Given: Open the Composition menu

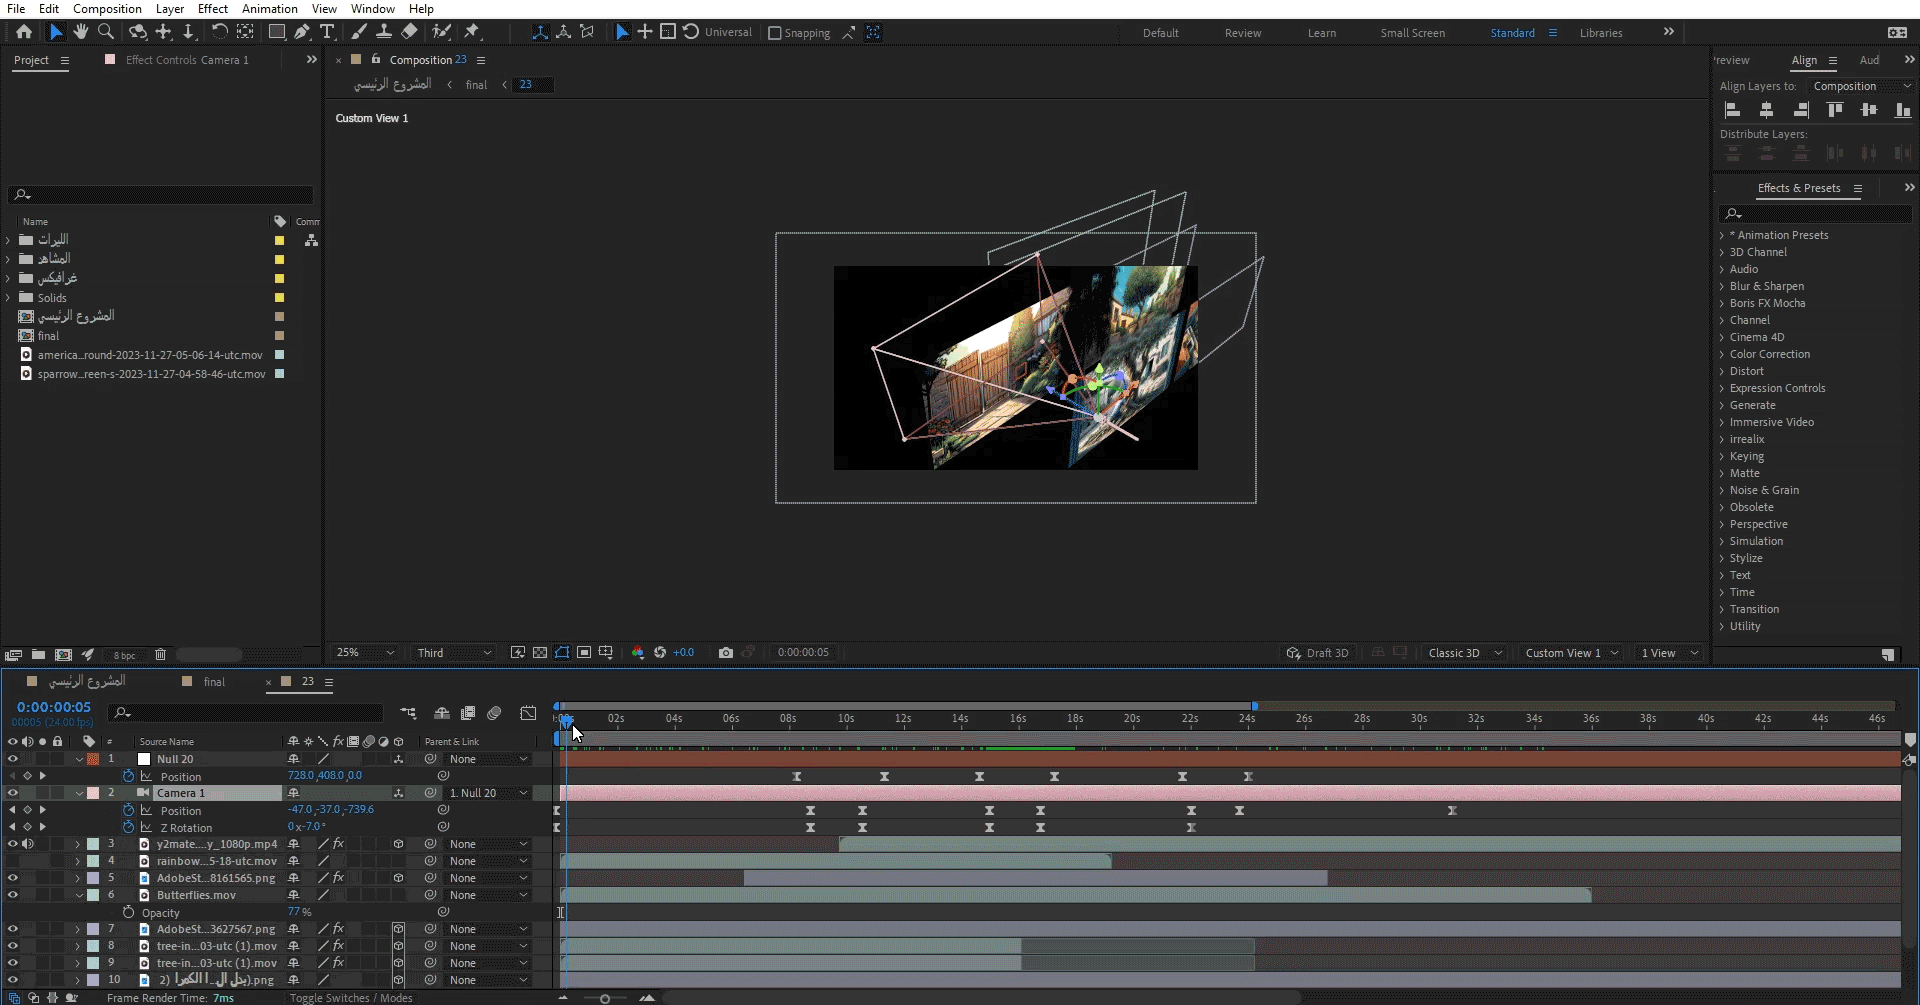Looking at the screenshot, I should coord(107,9).
